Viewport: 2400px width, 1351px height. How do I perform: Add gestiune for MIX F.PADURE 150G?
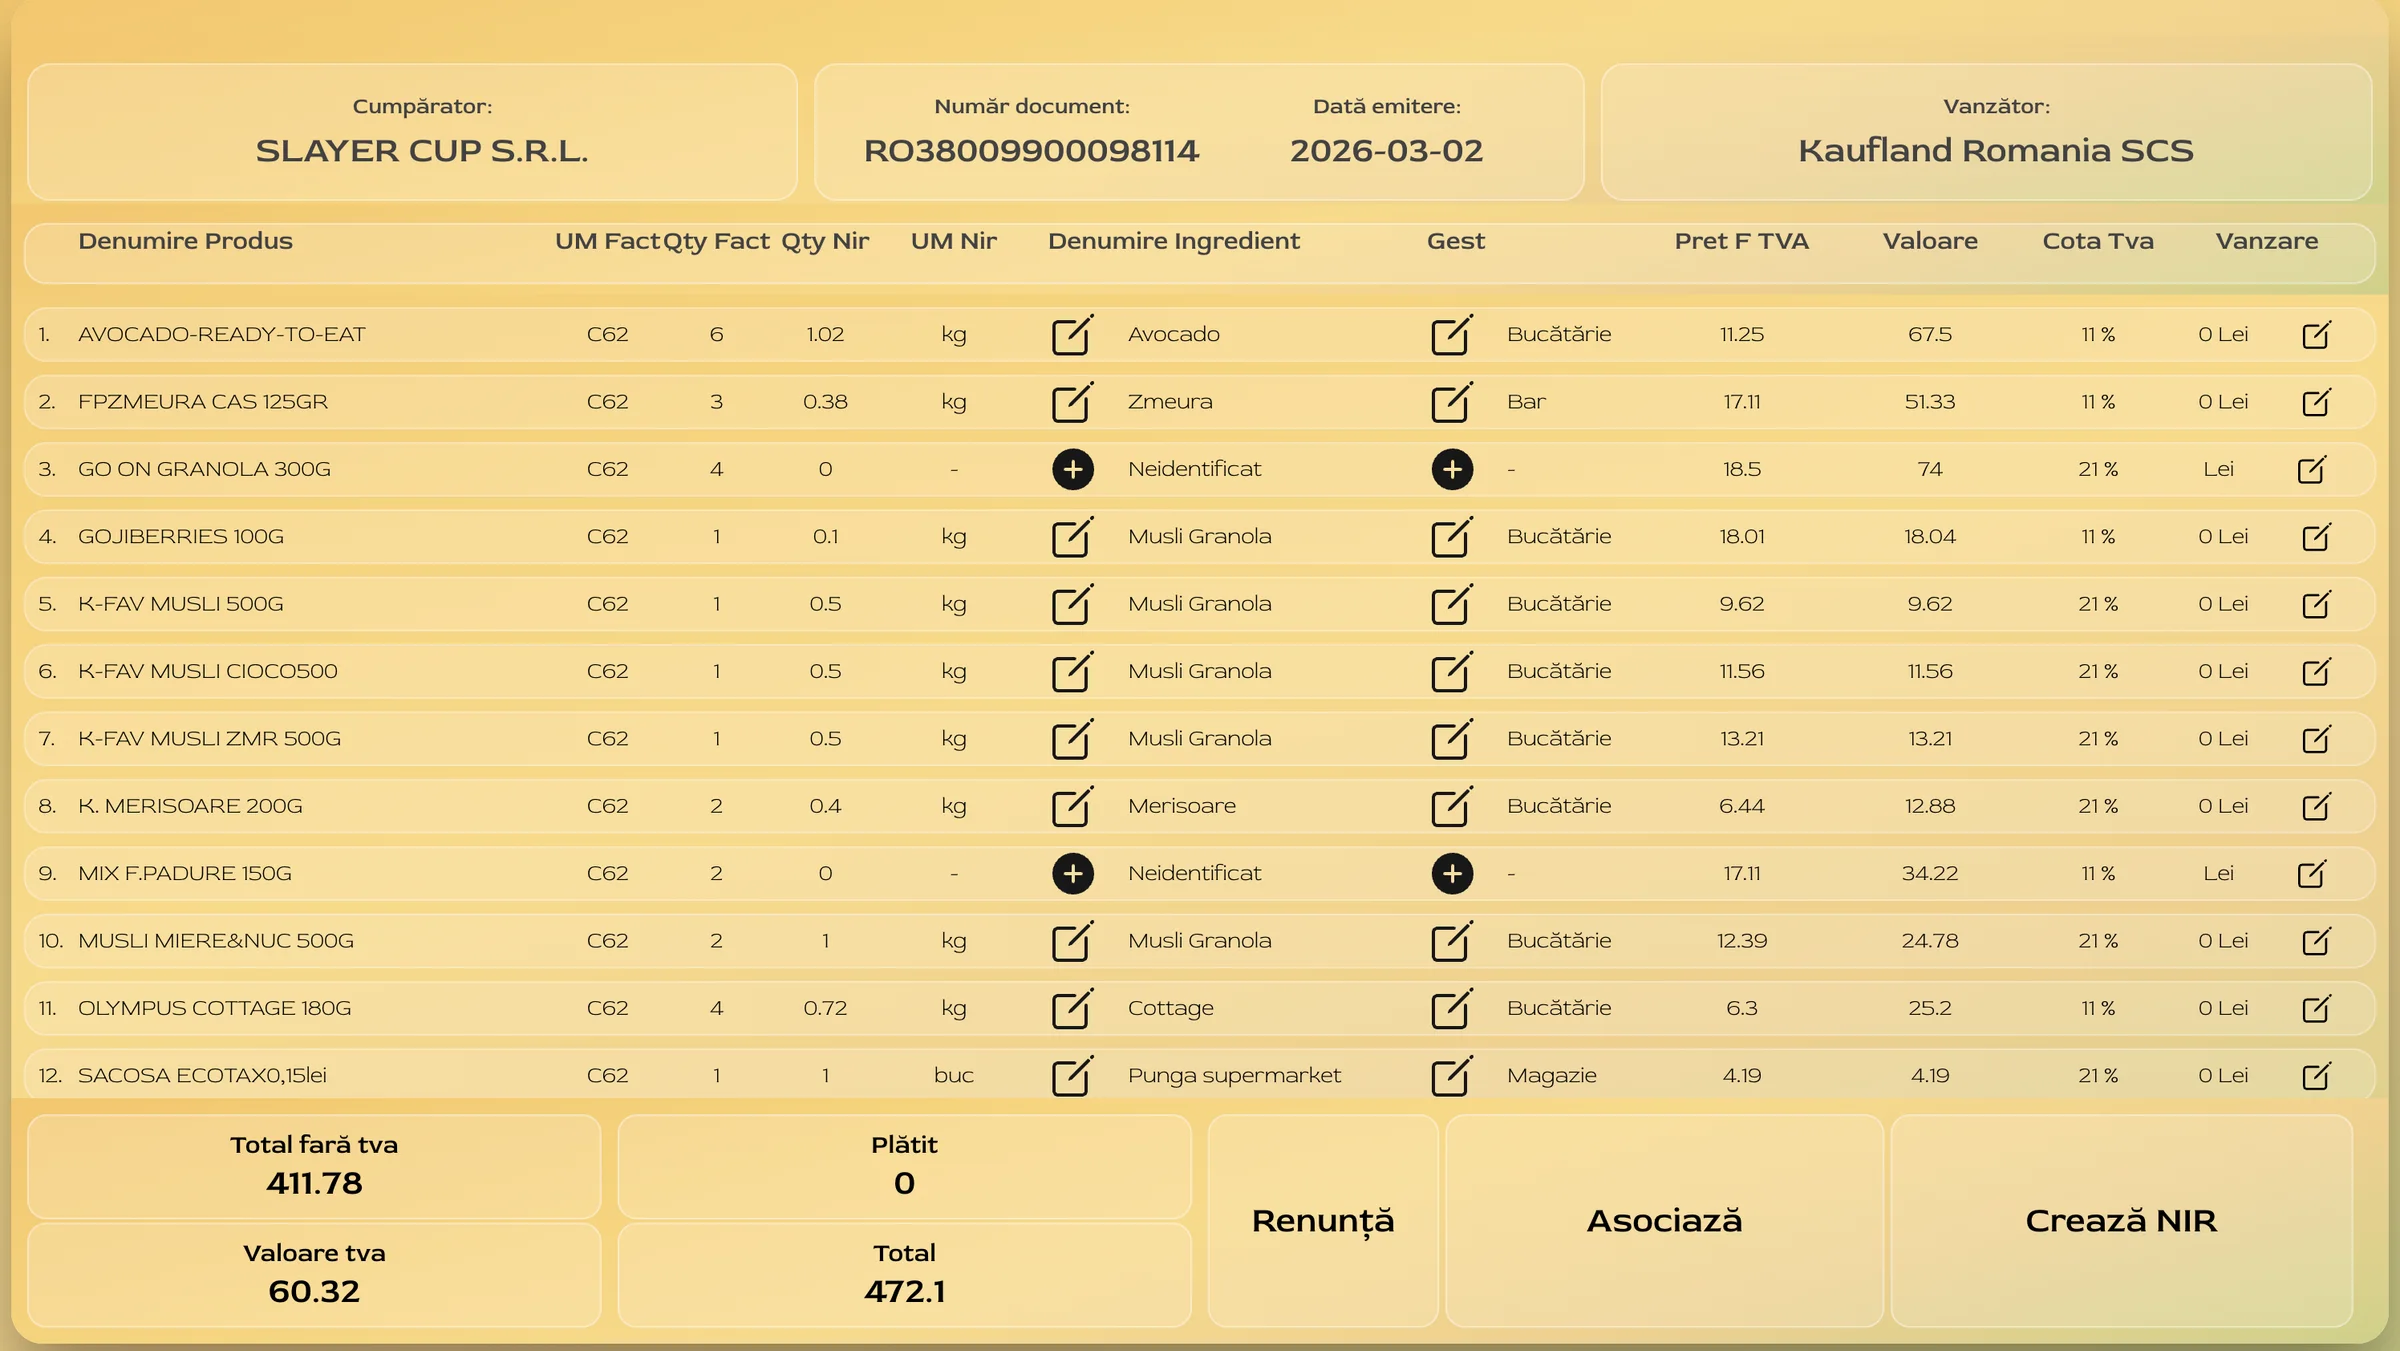pyautogui.click(x=1451, y=873)
